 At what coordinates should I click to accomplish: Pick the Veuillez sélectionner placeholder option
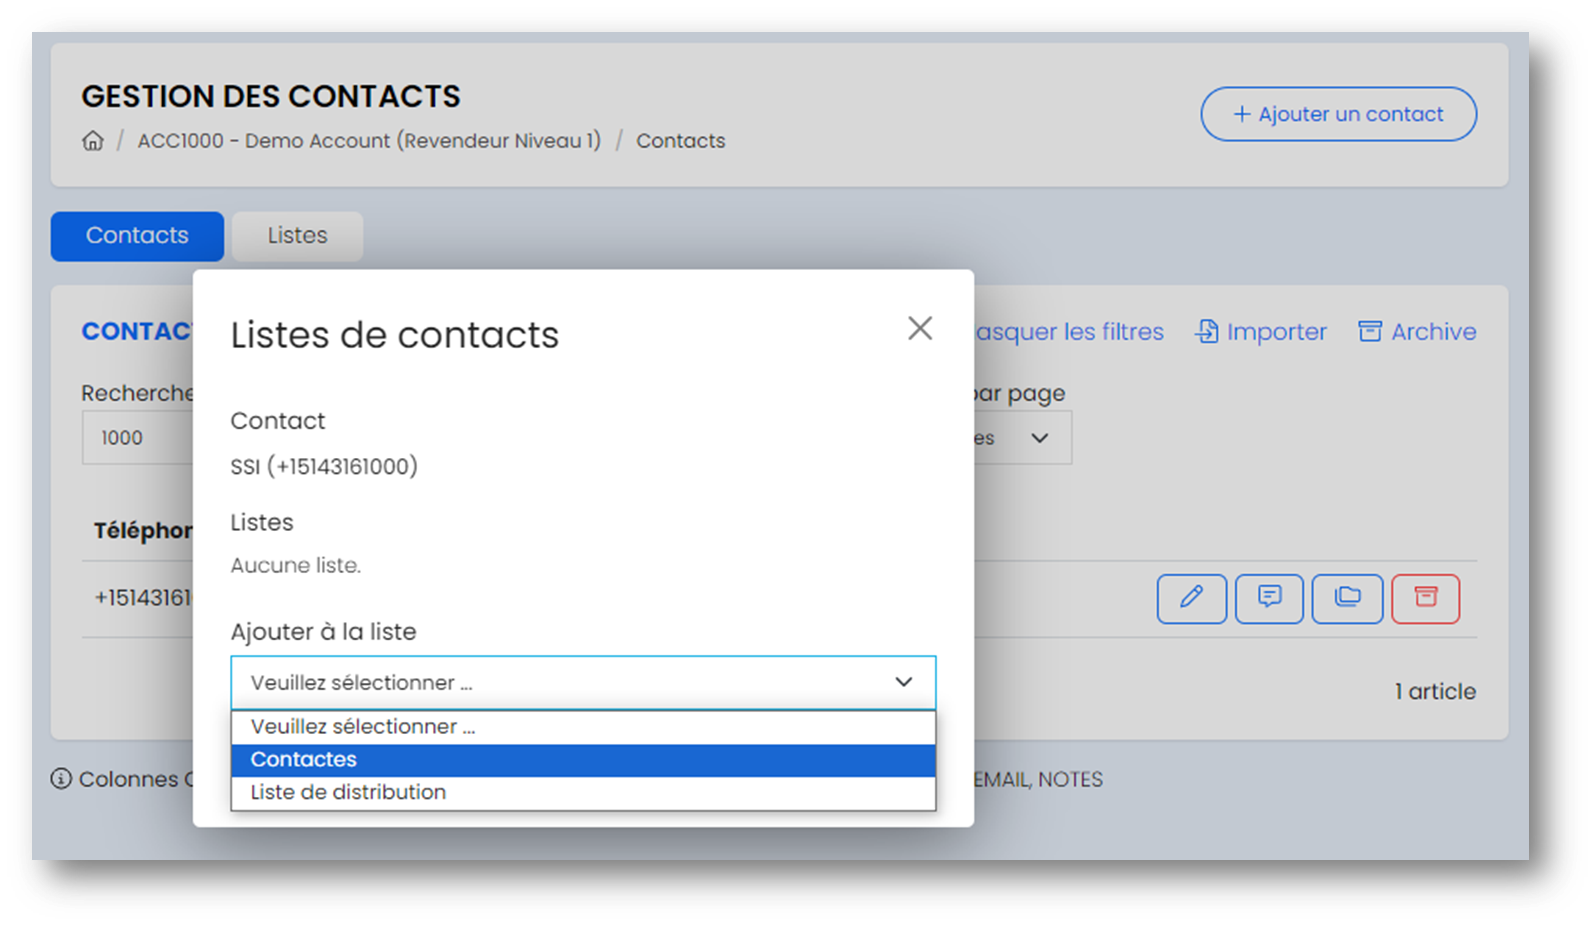click(583, 727)
